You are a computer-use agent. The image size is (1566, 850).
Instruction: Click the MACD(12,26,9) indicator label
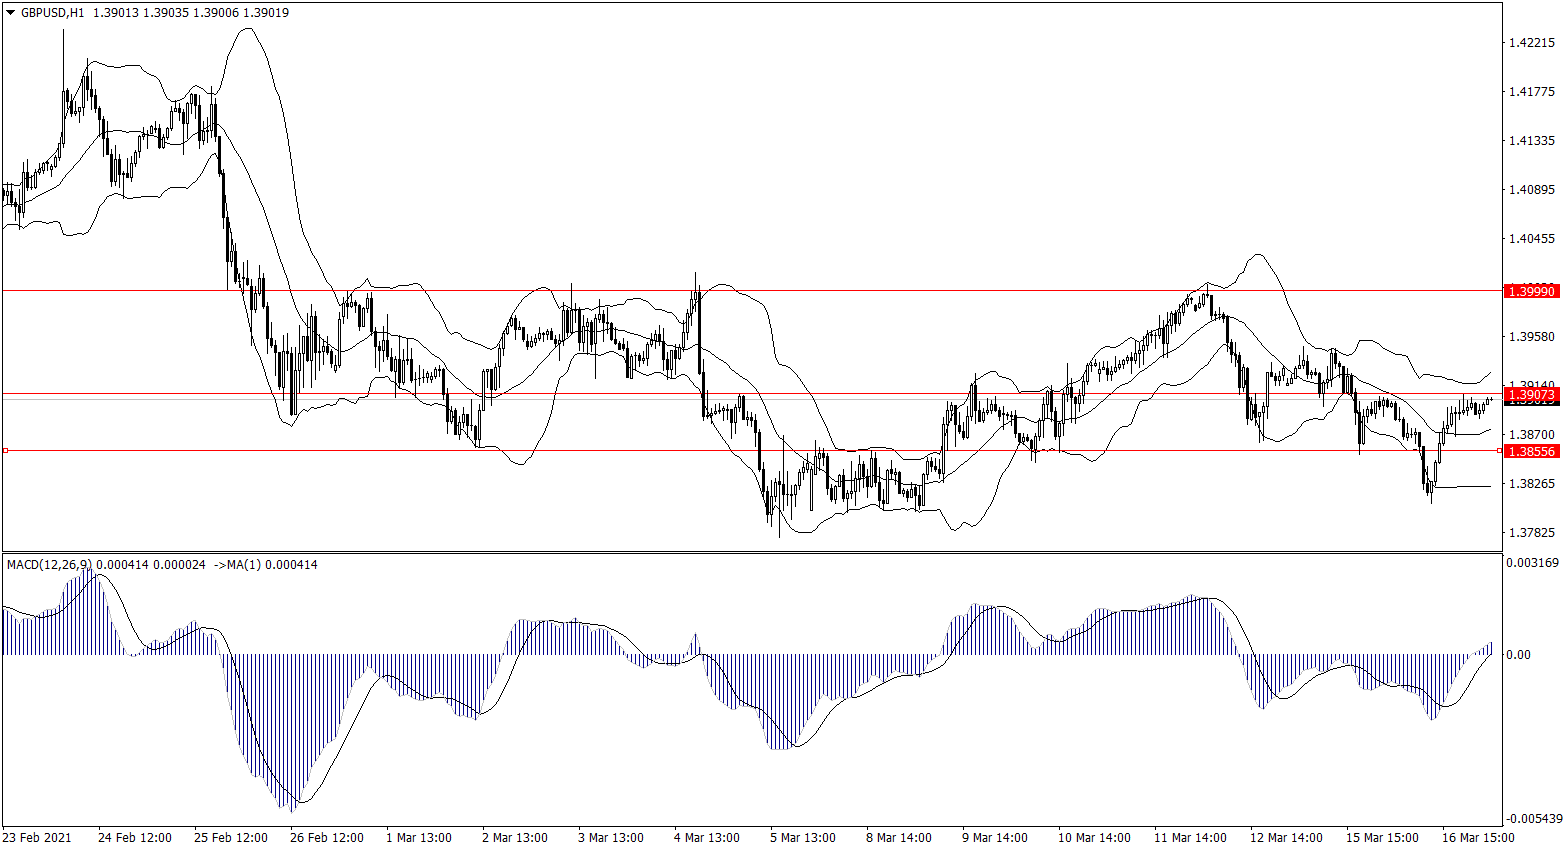(49, 565)
